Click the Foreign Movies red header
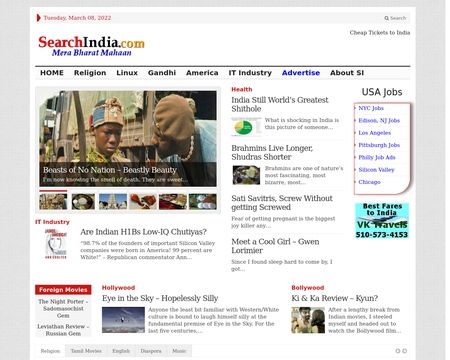This screenshot has width=450, height=360. pos(63,290)
